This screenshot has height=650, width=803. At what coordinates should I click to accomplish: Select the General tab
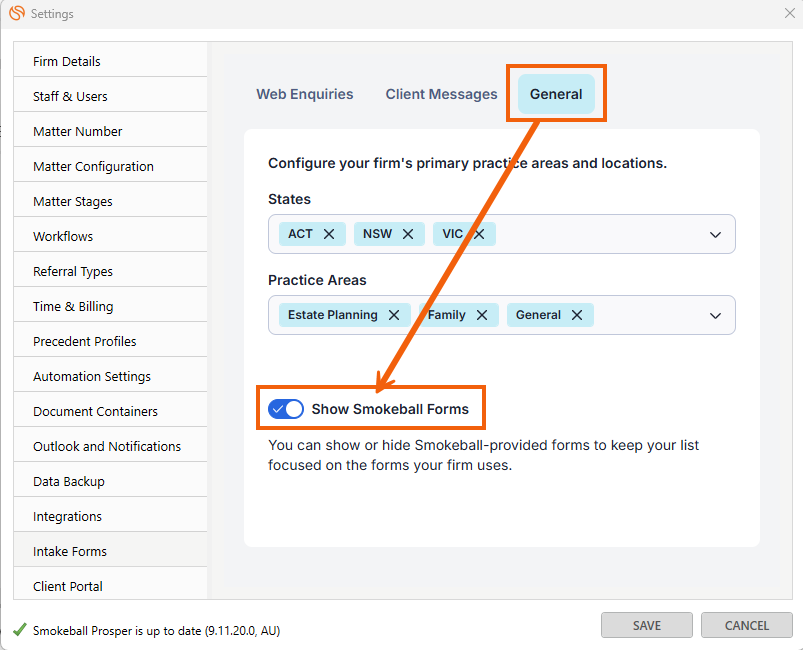point(556,94)
